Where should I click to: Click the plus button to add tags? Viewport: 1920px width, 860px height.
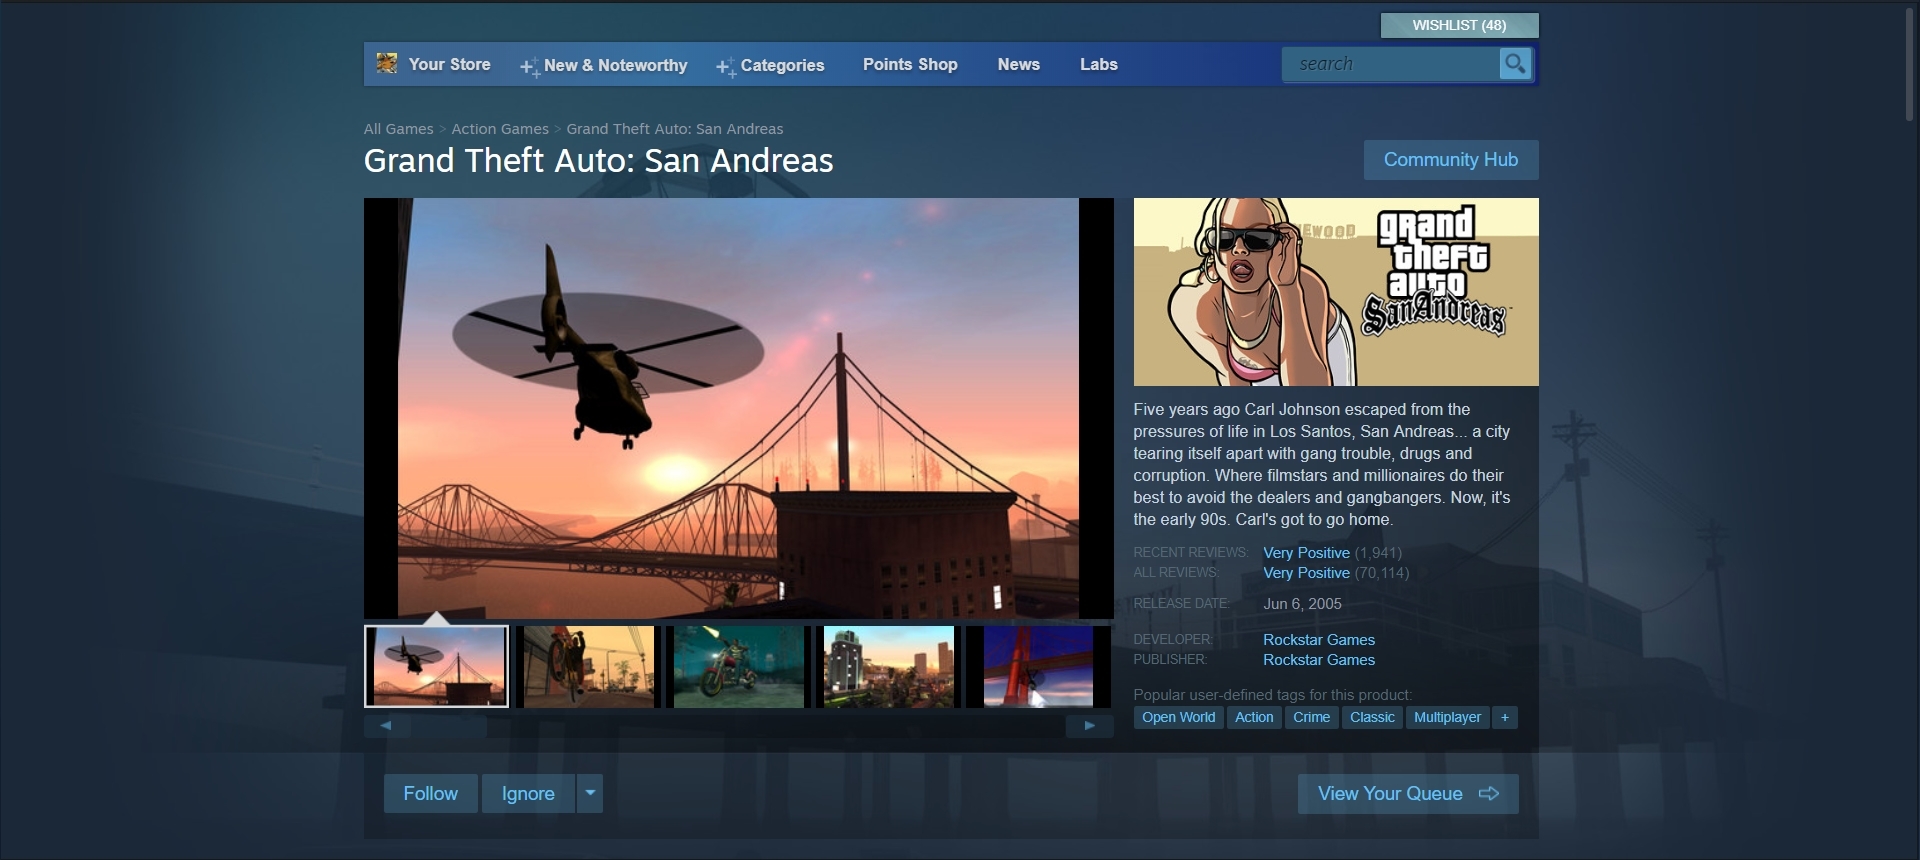(1504, 717)
